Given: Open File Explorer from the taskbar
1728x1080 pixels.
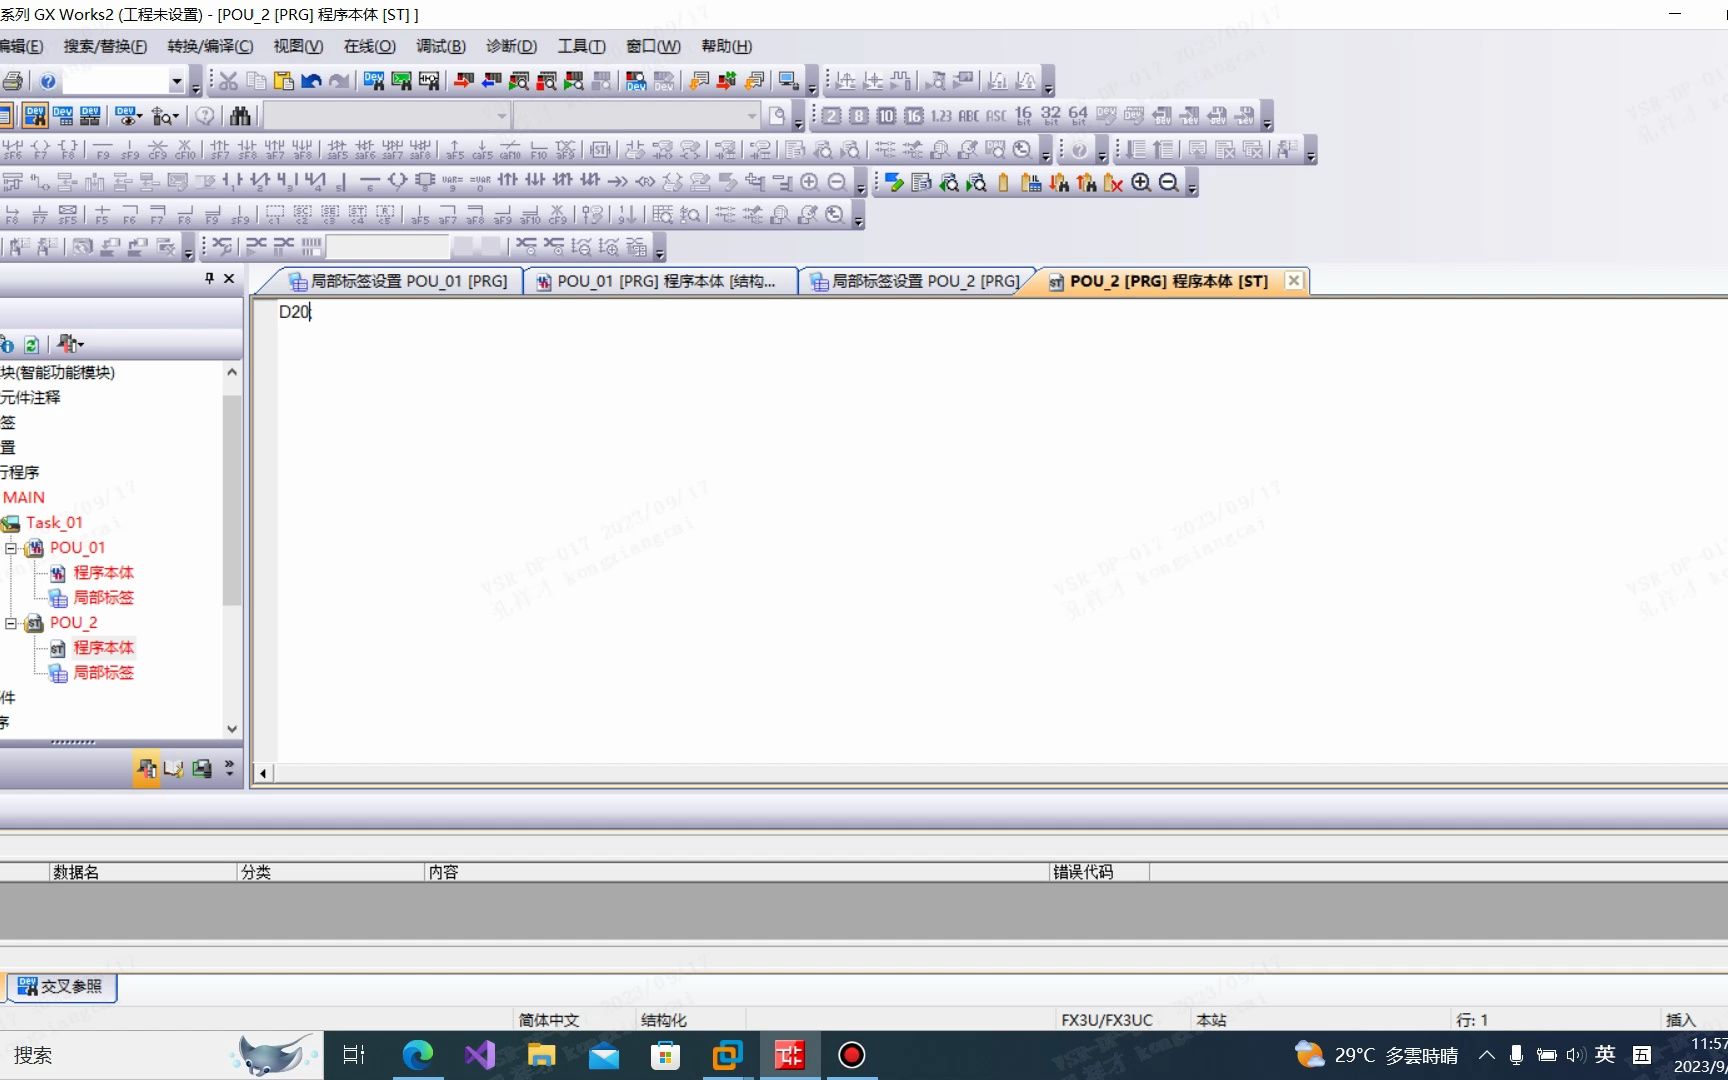Looking at the screenshot, I should click(x=541, y=1055).
